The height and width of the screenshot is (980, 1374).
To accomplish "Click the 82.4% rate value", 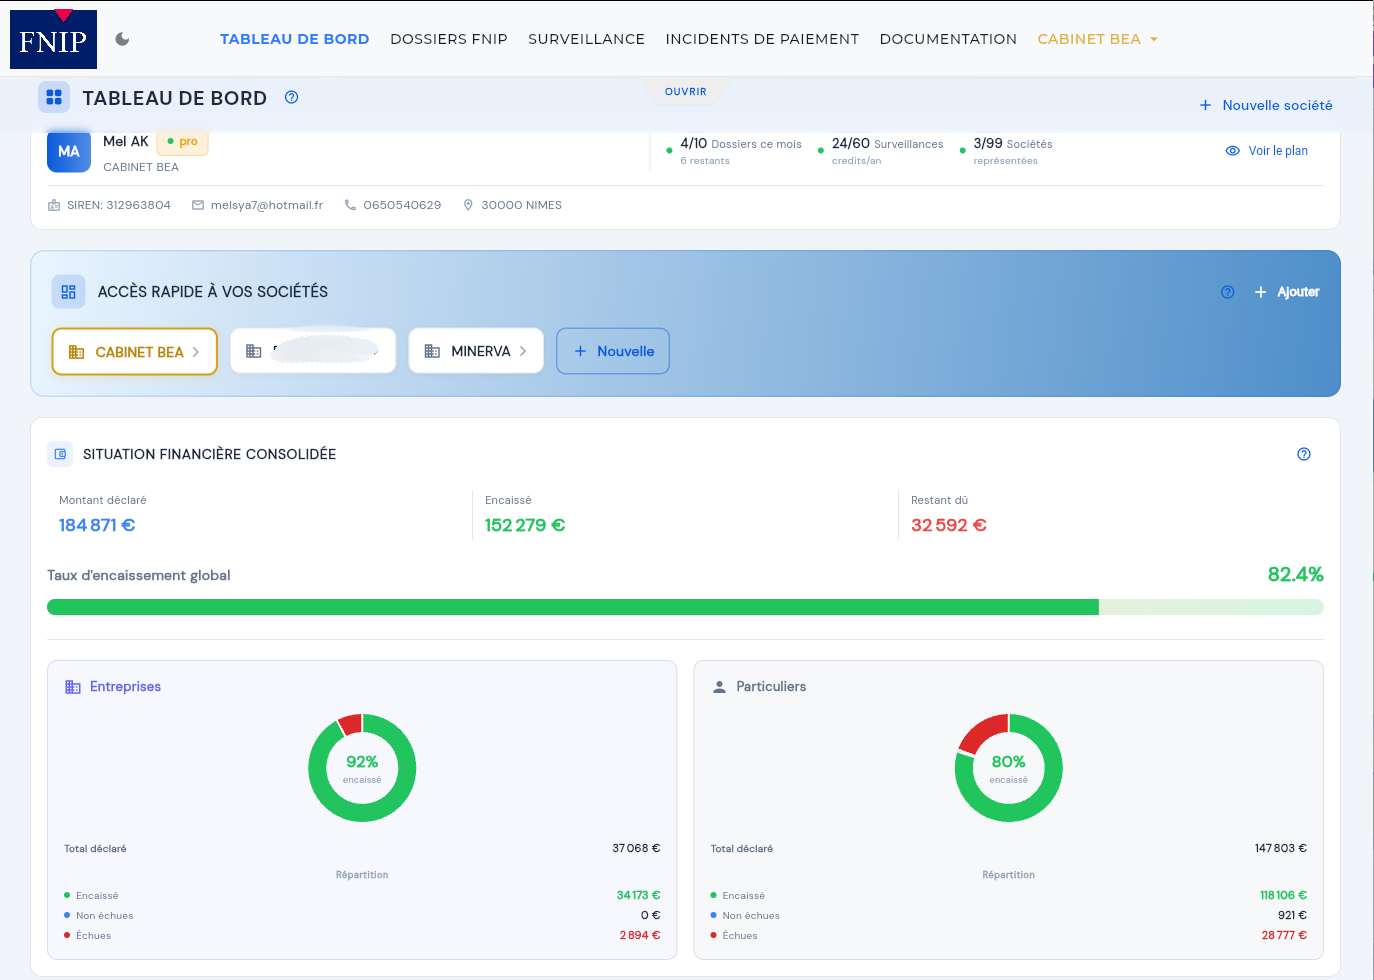I will click(1295, 574).
